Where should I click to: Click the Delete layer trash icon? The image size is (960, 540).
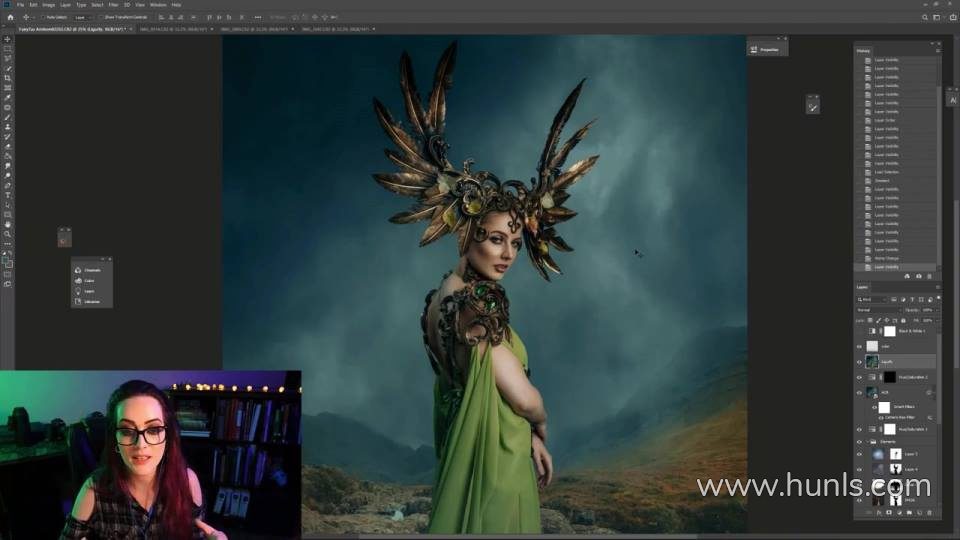929,513
